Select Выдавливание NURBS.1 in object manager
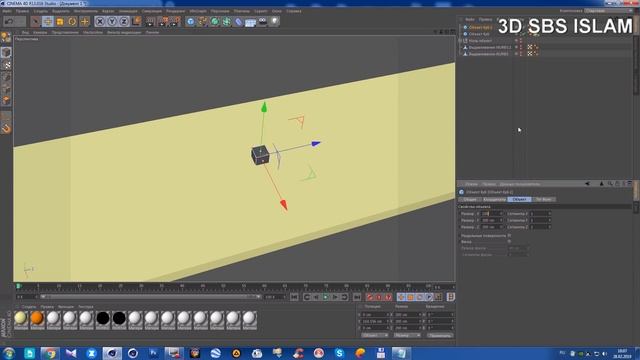 click(490, 47)
